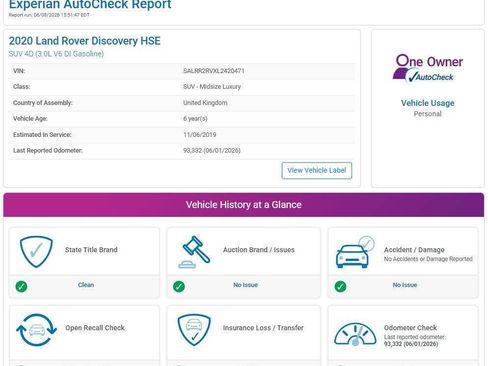Click the Open Recall Check circular arrows icon
The image size is (488, 366).
point(37,330)
